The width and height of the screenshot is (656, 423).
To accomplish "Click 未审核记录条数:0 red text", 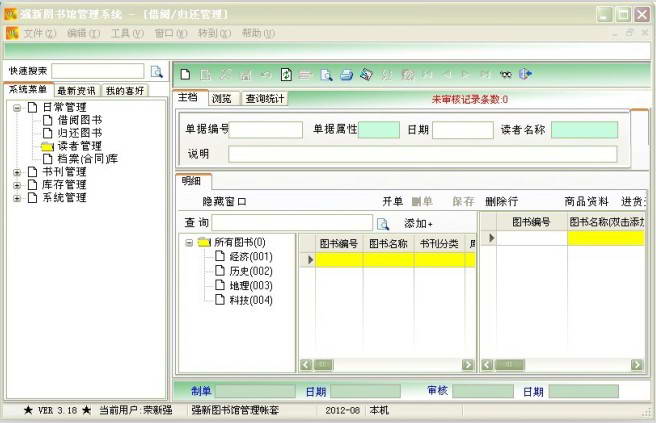I will point(470,100).
